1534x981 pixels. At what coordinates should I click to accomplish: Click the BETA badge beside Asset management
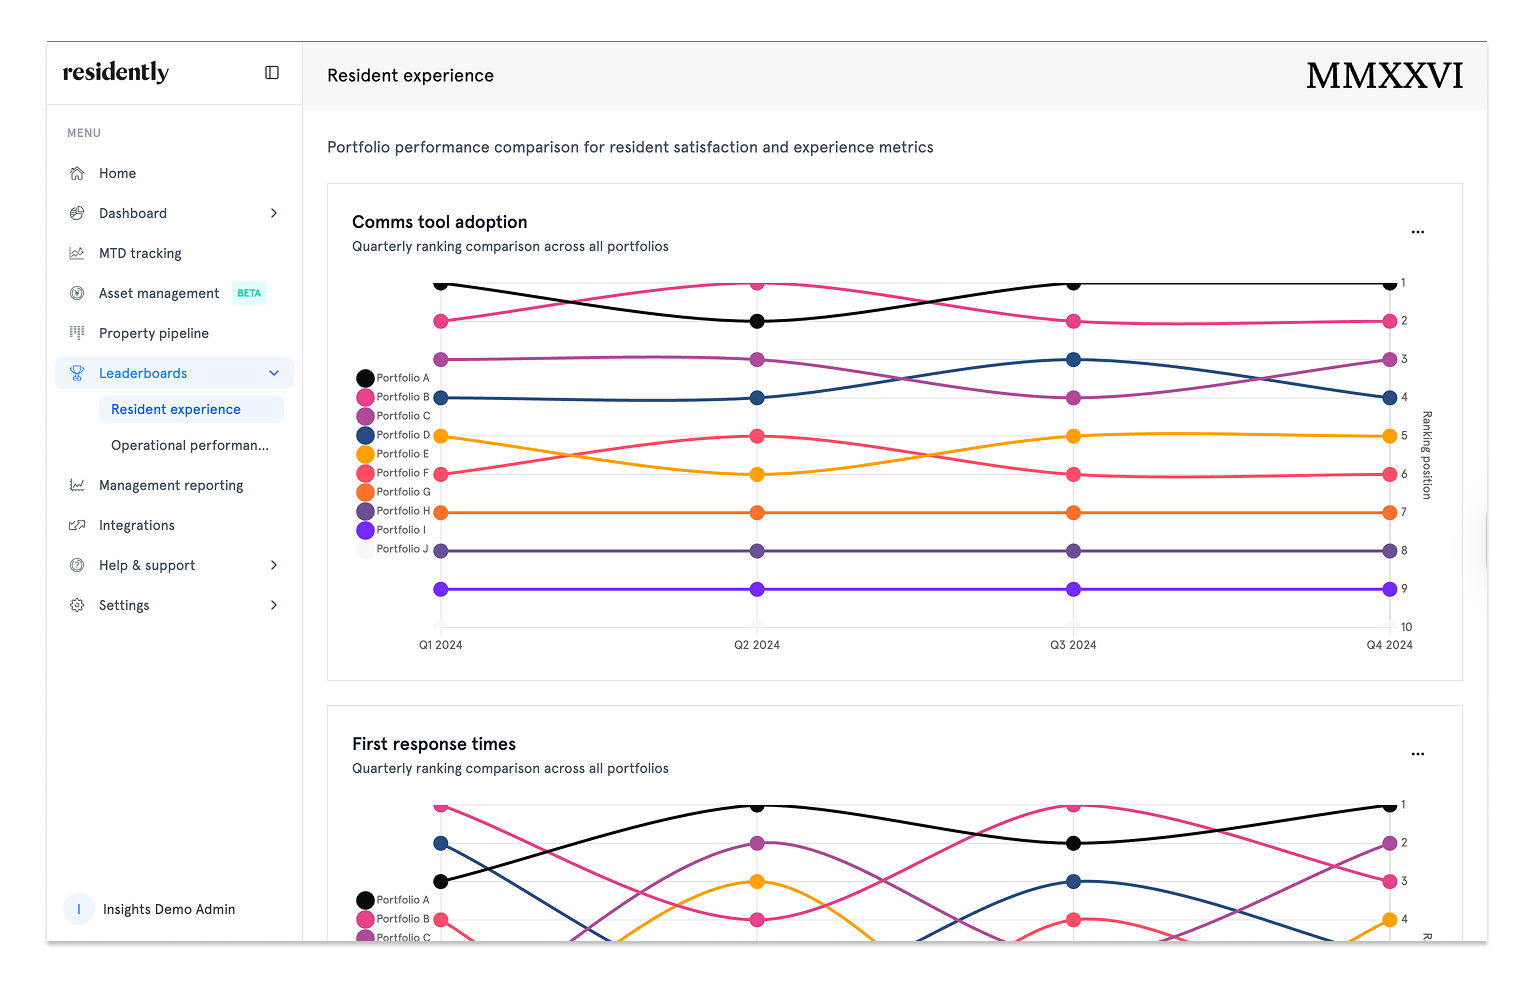coord(249,293)
